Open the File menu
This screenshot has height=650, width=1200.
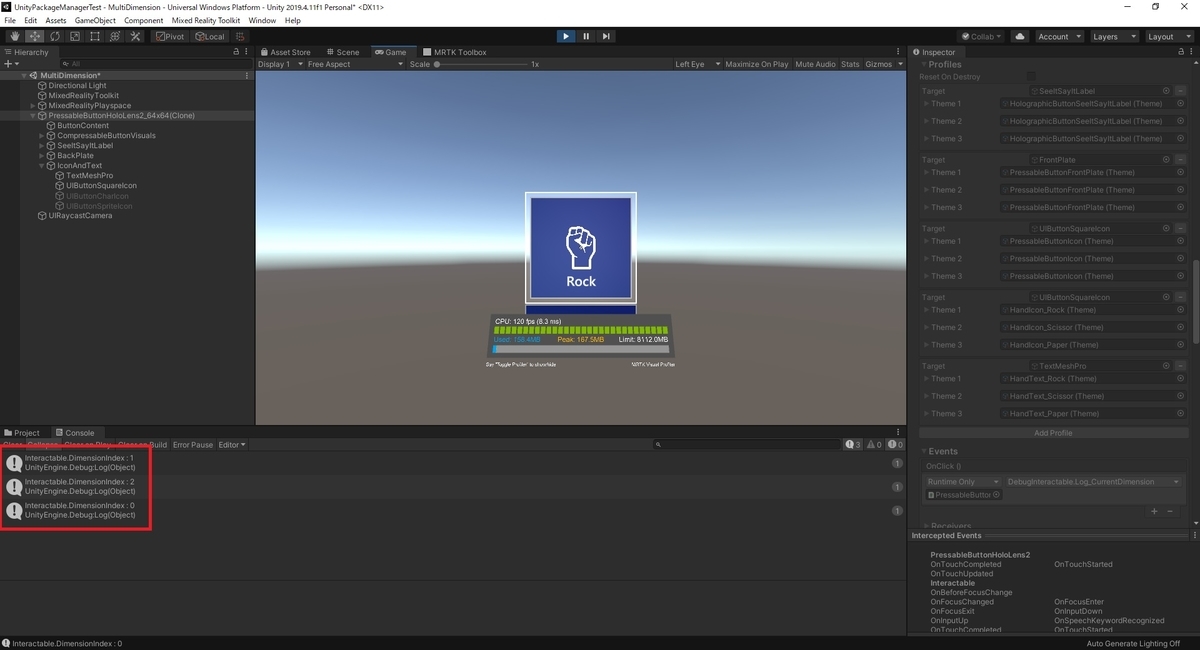[x=11, y=20]
